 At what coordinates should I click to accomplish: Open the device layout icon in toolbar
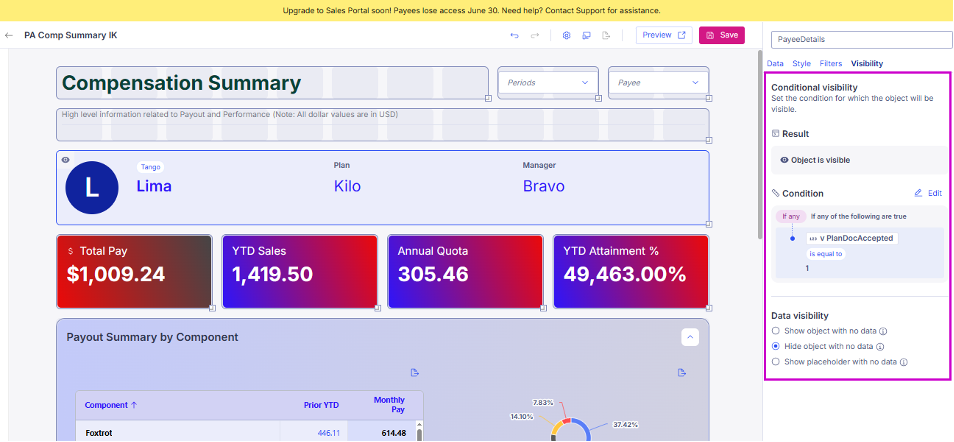[587, 35]
